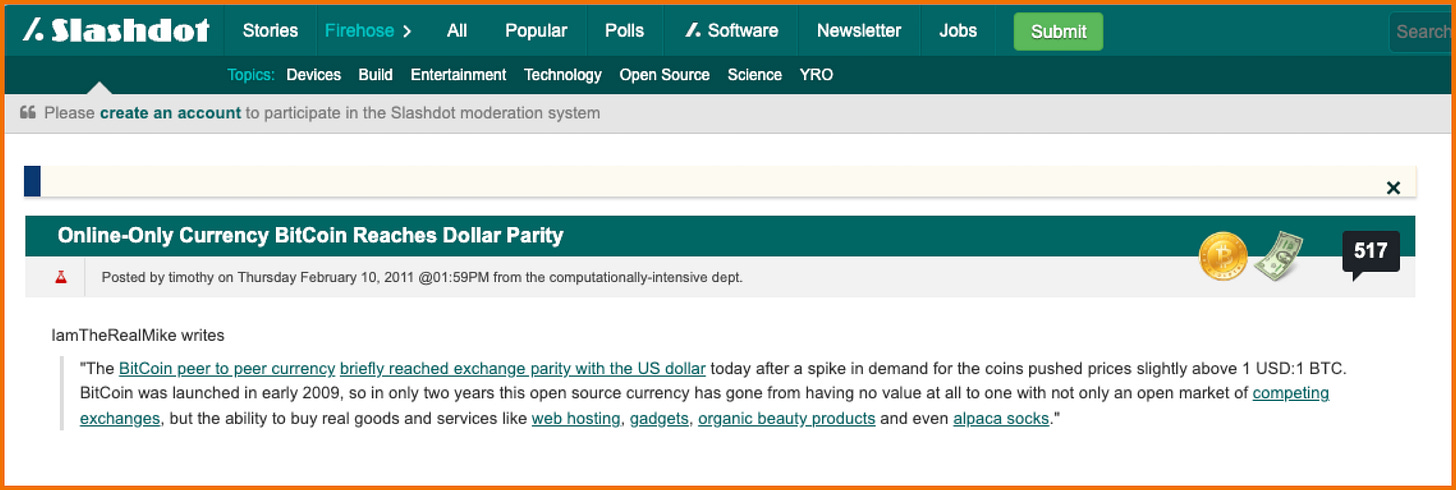The width and height of the screenshot is (1456, 490).
Task: Select the Build topic
Action: [375, 75]
